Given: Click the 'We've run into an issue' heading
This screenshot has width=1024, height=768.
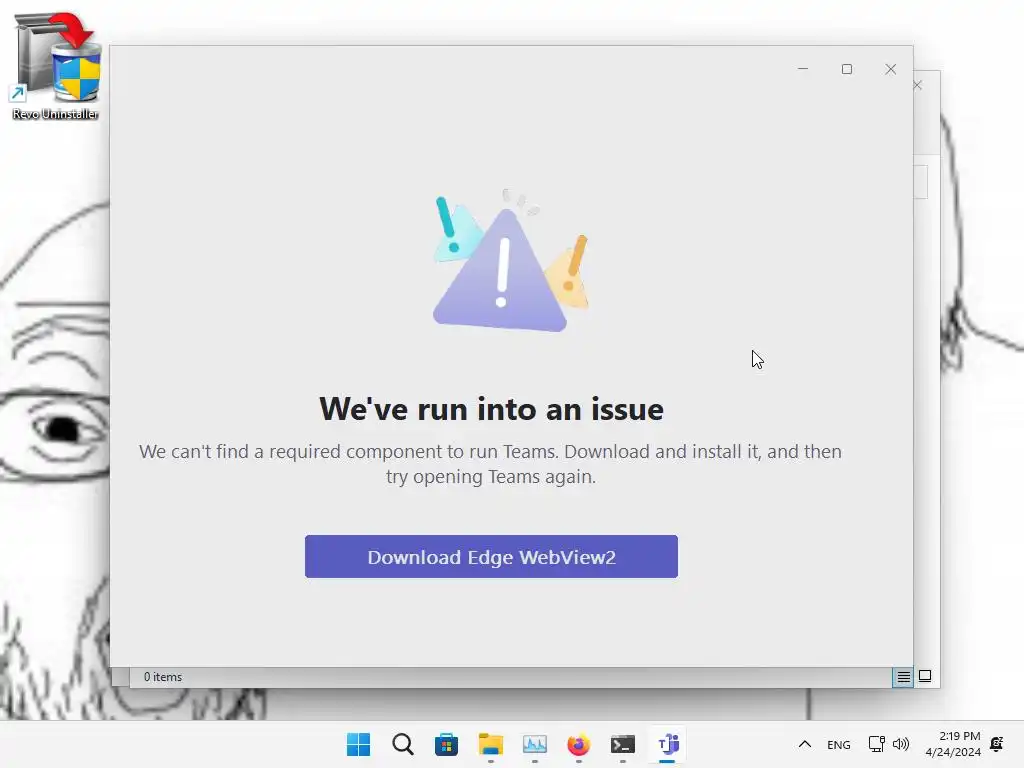Looking at the screenshot, I should [491, 409].
